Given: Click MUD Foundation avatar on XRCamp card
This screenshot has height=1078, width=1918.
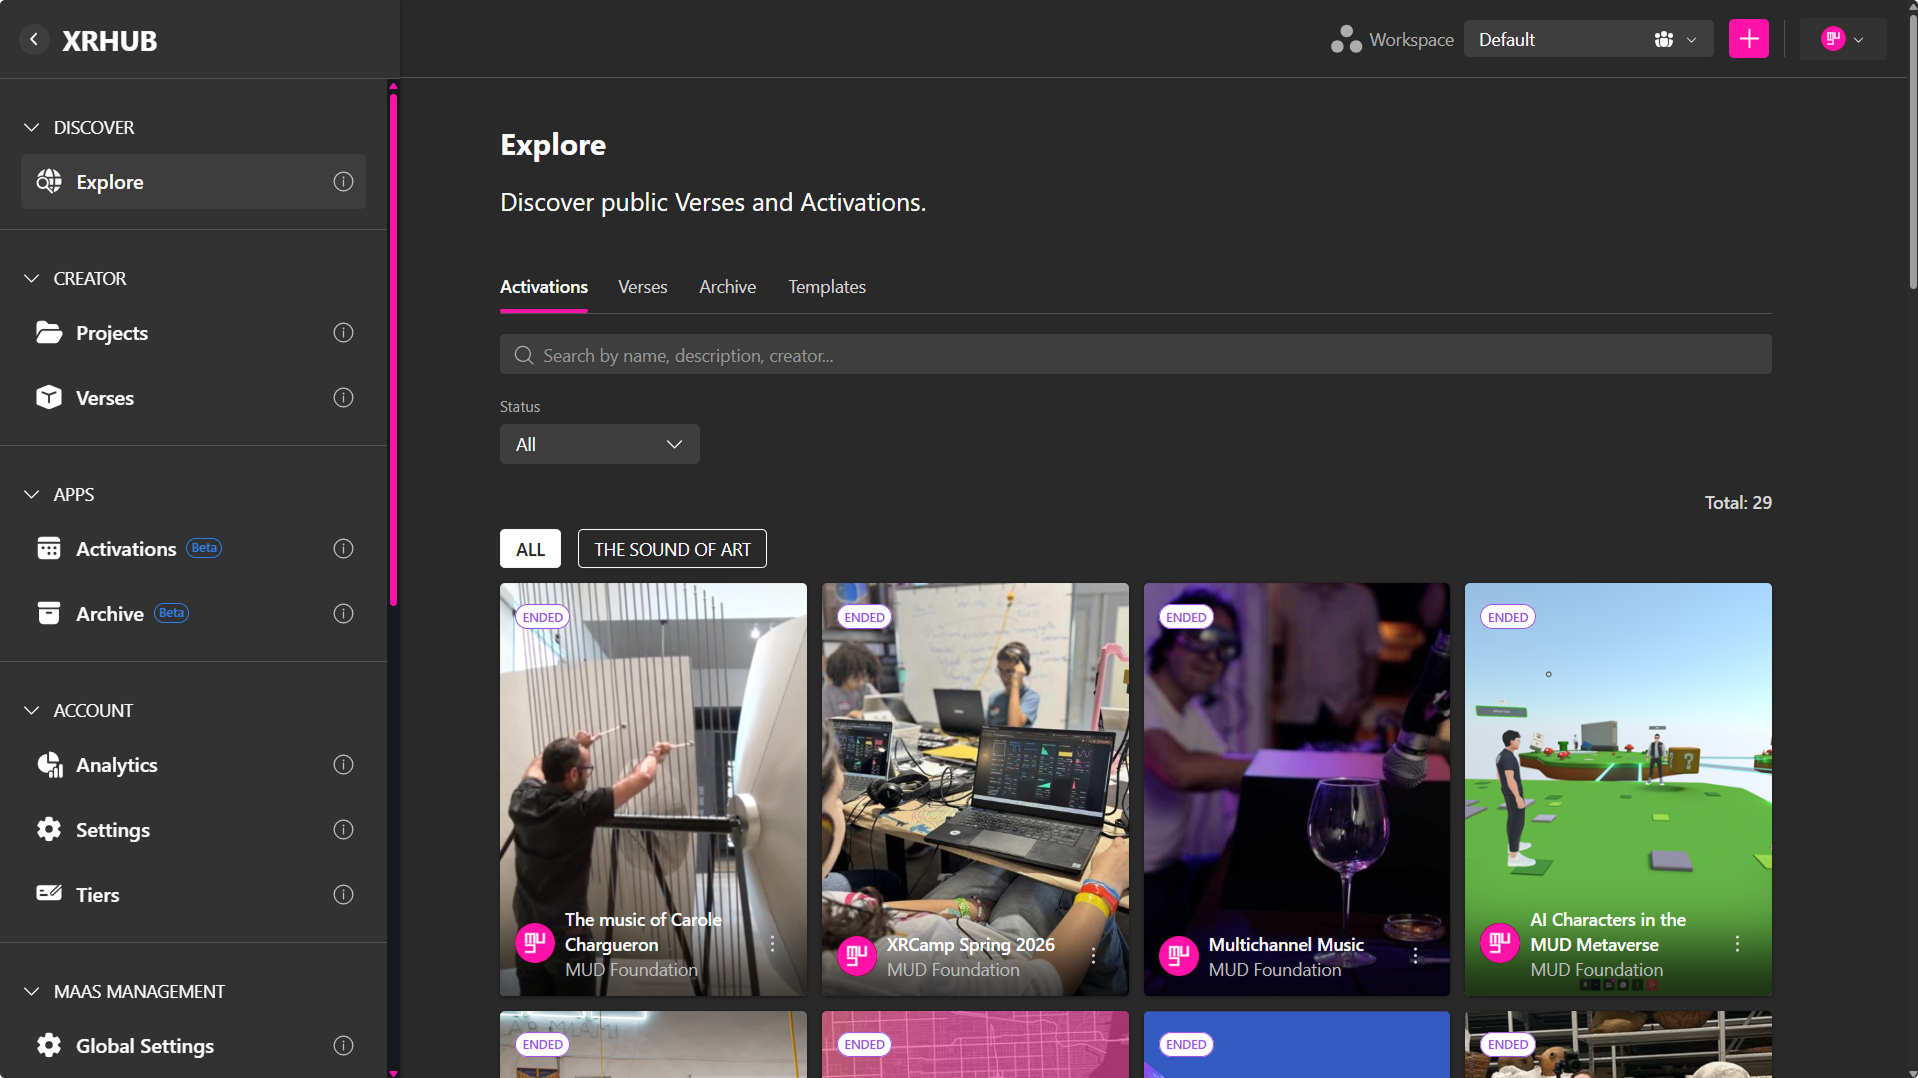Looking at the screenshot, I should 856,956.
